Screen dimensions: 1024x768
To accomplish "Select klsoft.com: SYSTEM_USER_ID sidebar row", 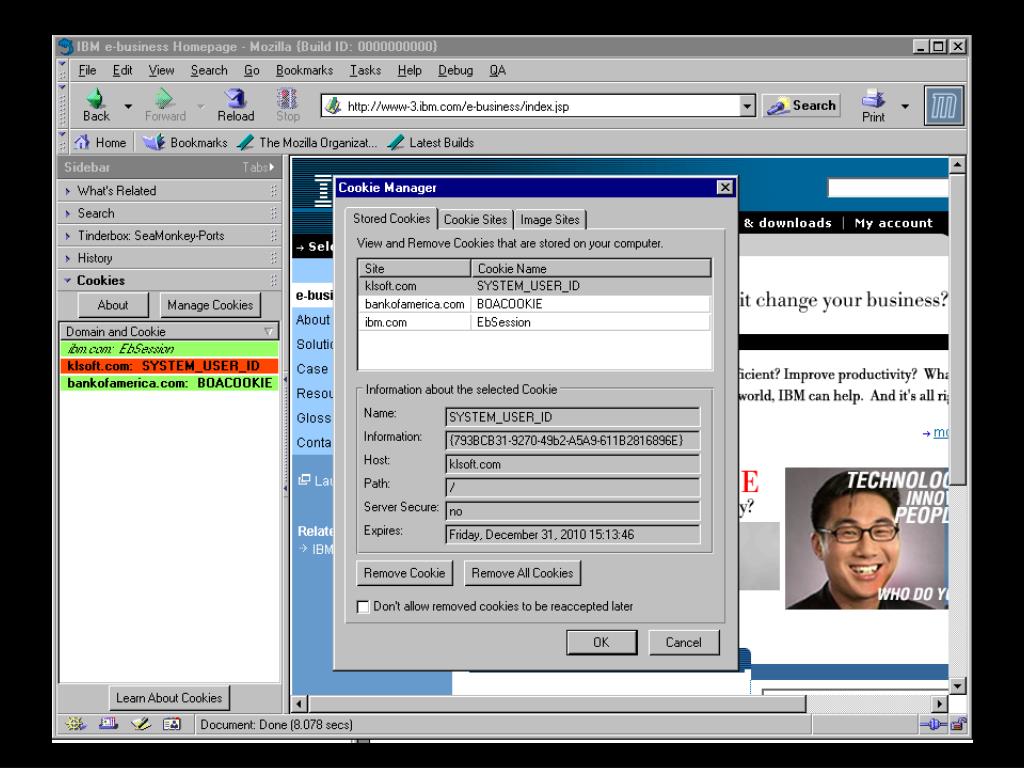I will pos(169,366).
